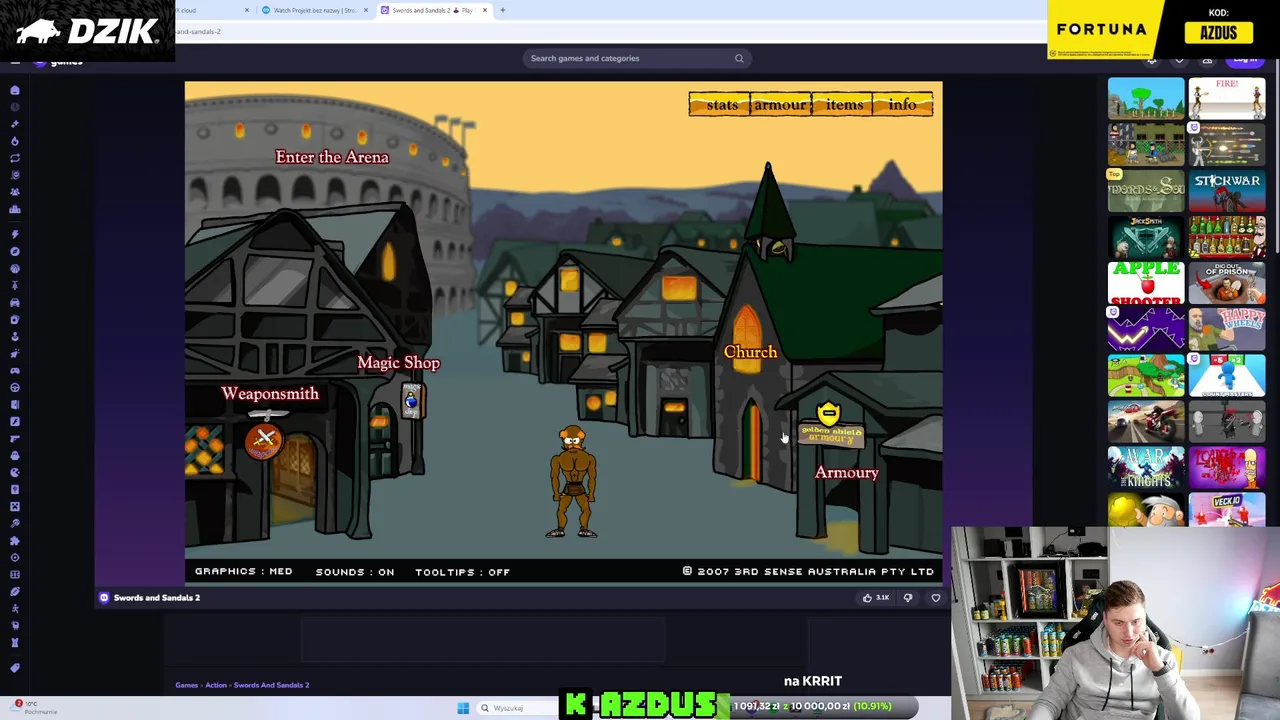The width and height of the screenshot is (1280, 720).
Task: Click the home icon in left sidebar
Action: click(15, 90)
